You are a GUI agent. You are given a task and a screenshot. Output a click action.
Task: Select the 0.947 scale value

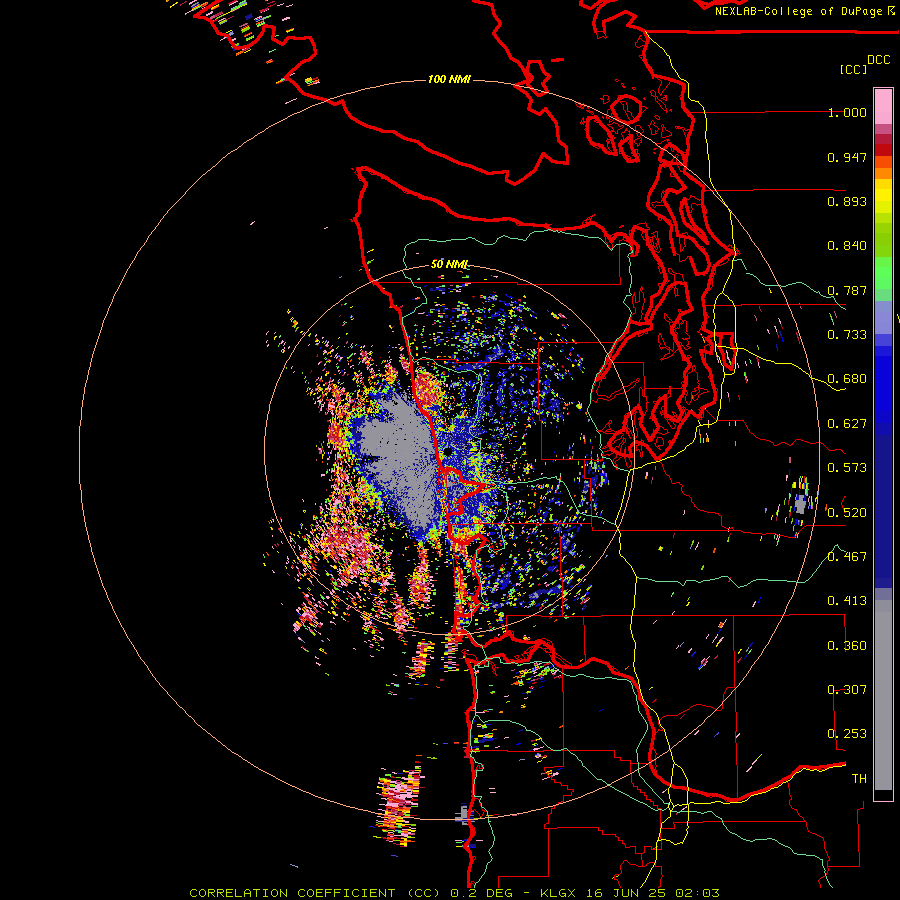[x=847, y=157]
